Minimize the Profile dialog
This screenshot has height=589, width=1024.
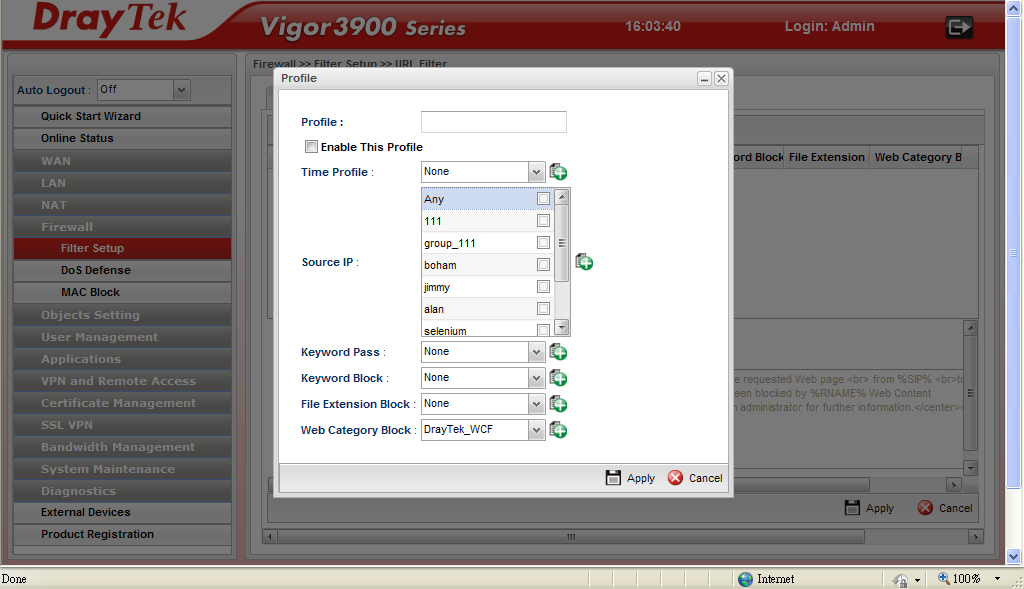pos(704,79)
